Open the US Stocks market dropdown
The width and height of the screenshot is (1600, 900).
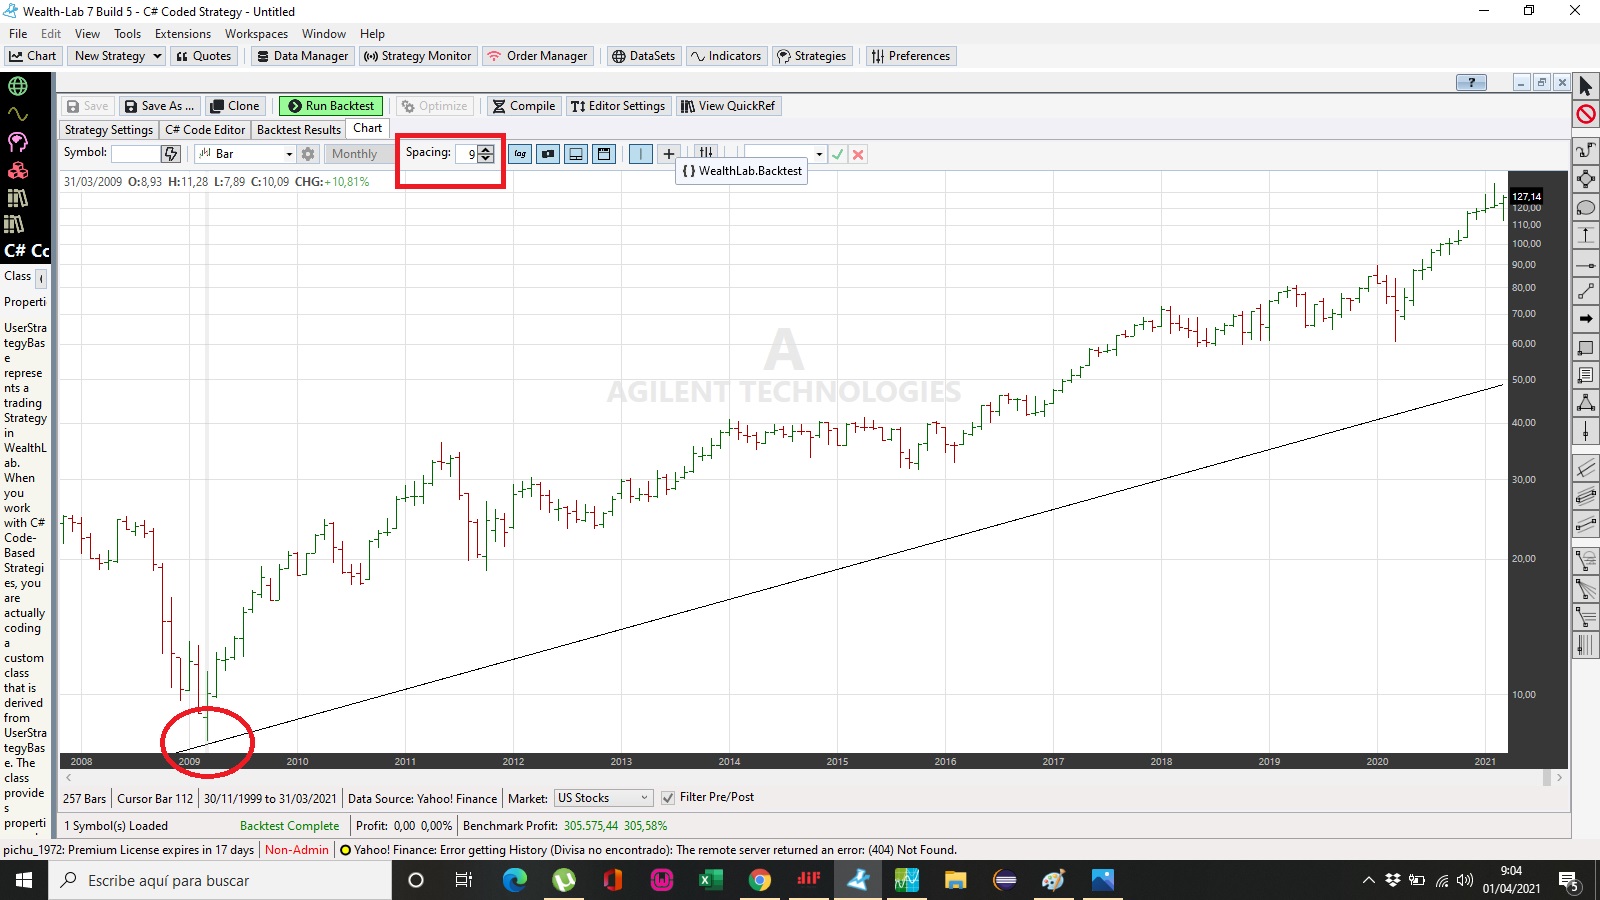pos(604,798)
